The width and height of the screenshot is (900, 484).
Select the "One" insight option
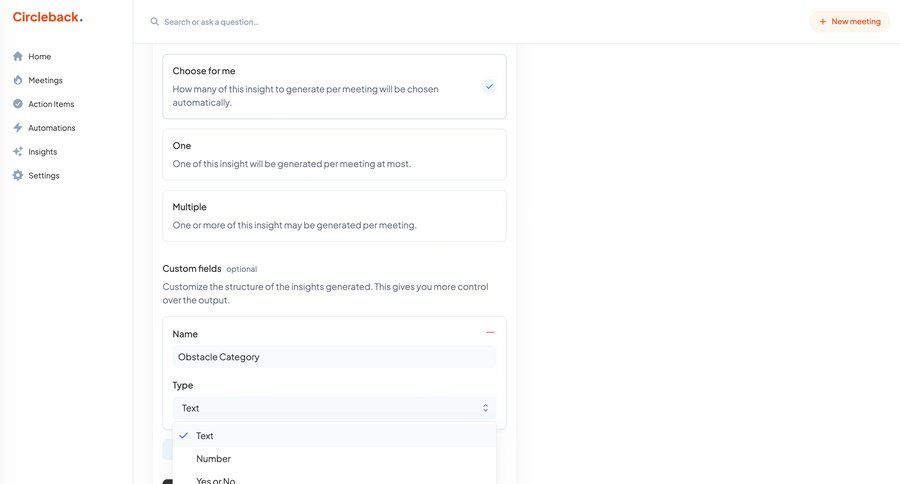point(334,154)
